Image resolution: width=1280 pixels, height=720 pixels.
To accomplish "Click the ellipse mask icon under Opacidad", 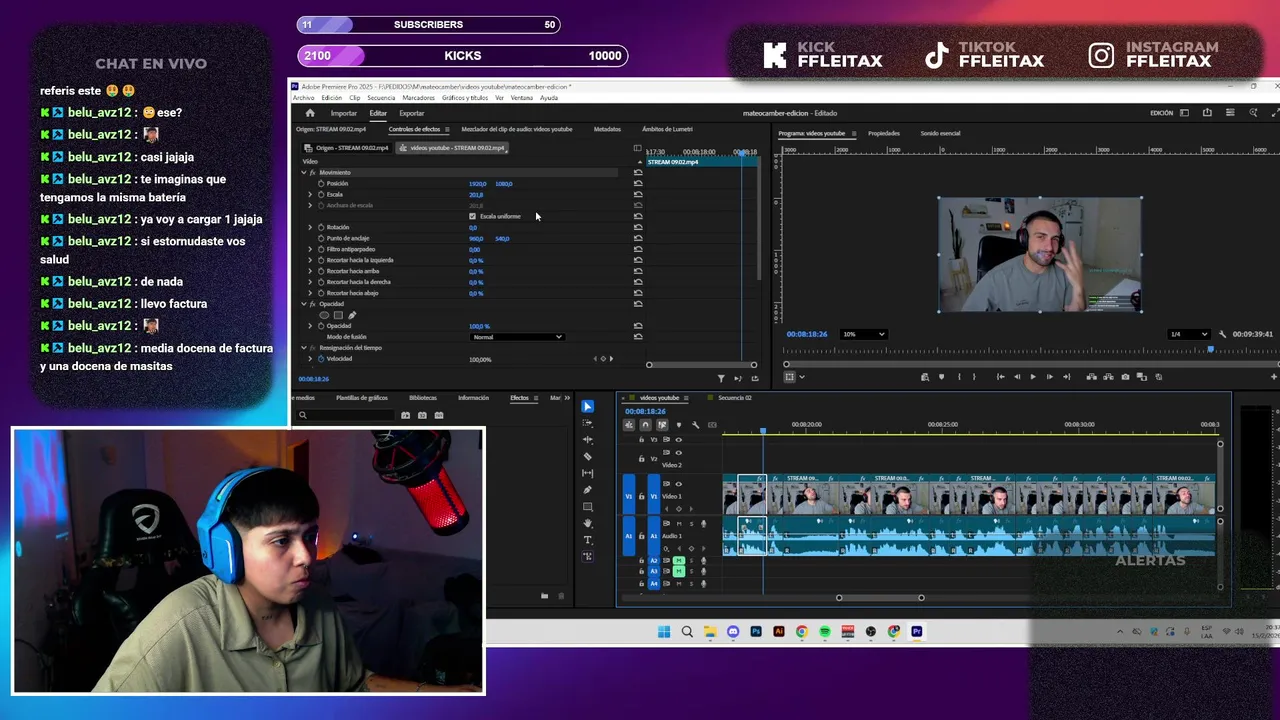I will point(324,315).
